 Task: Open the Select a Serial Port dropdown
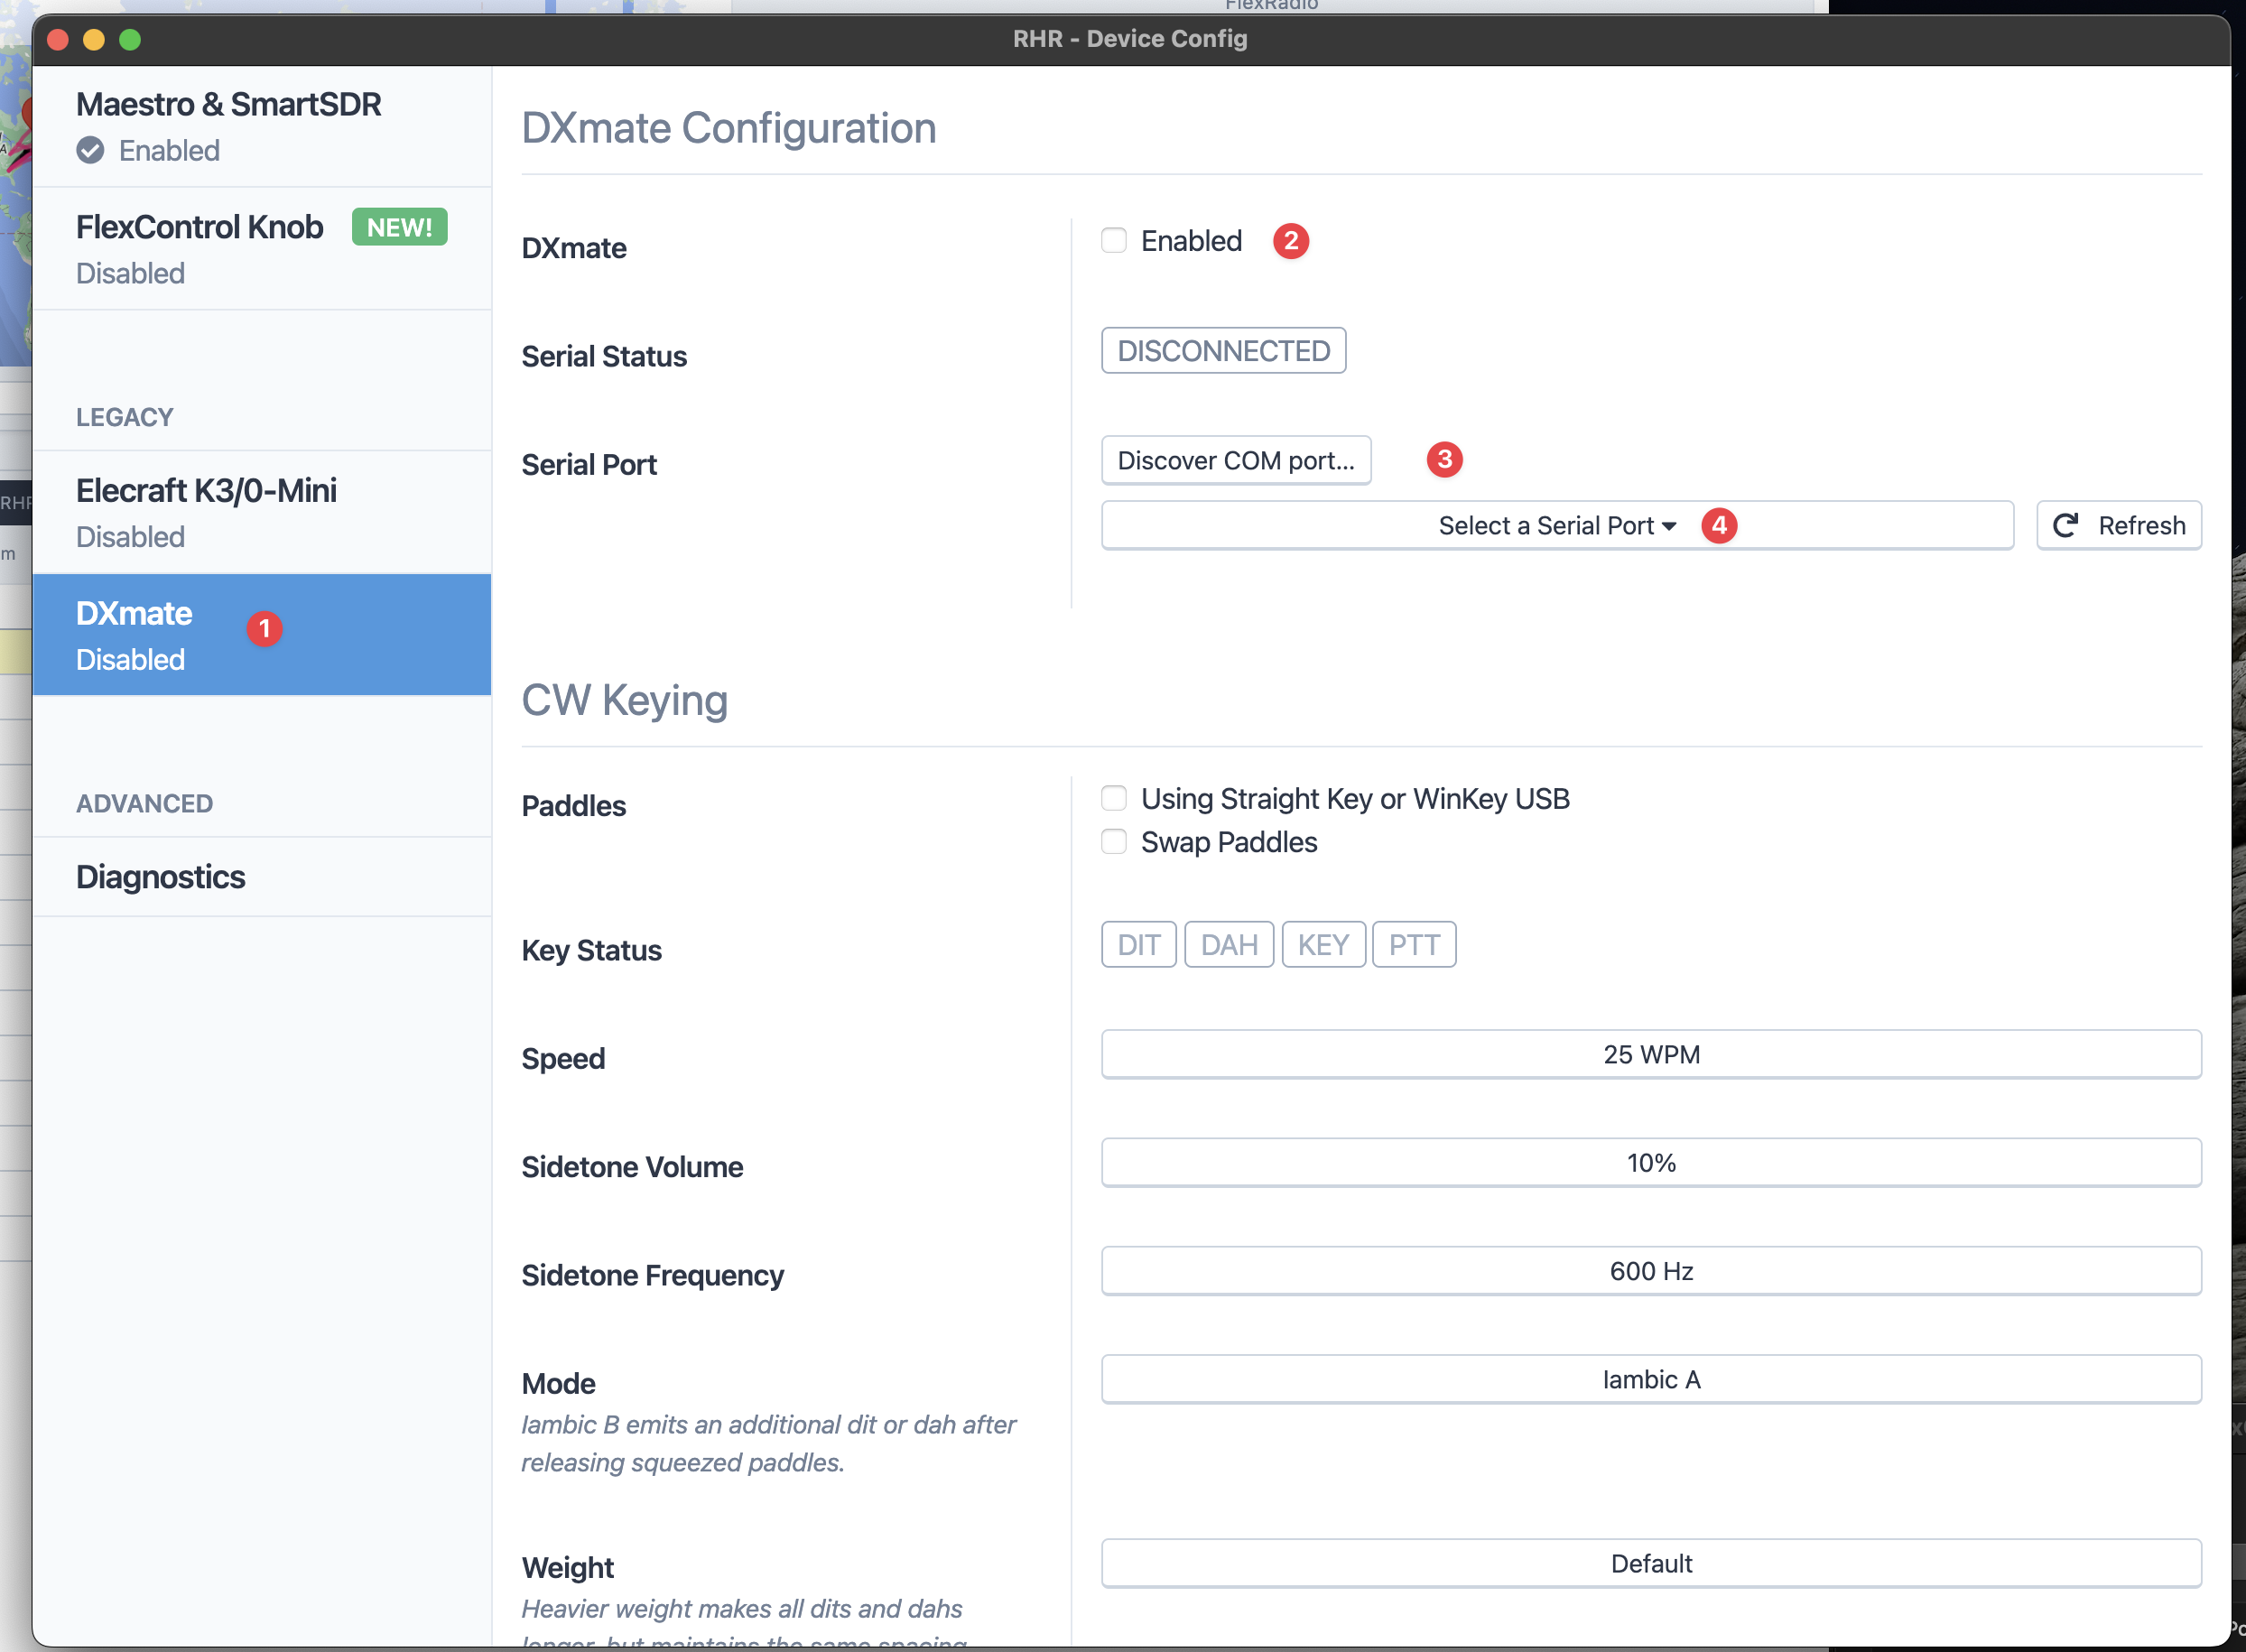(1556, 525)
